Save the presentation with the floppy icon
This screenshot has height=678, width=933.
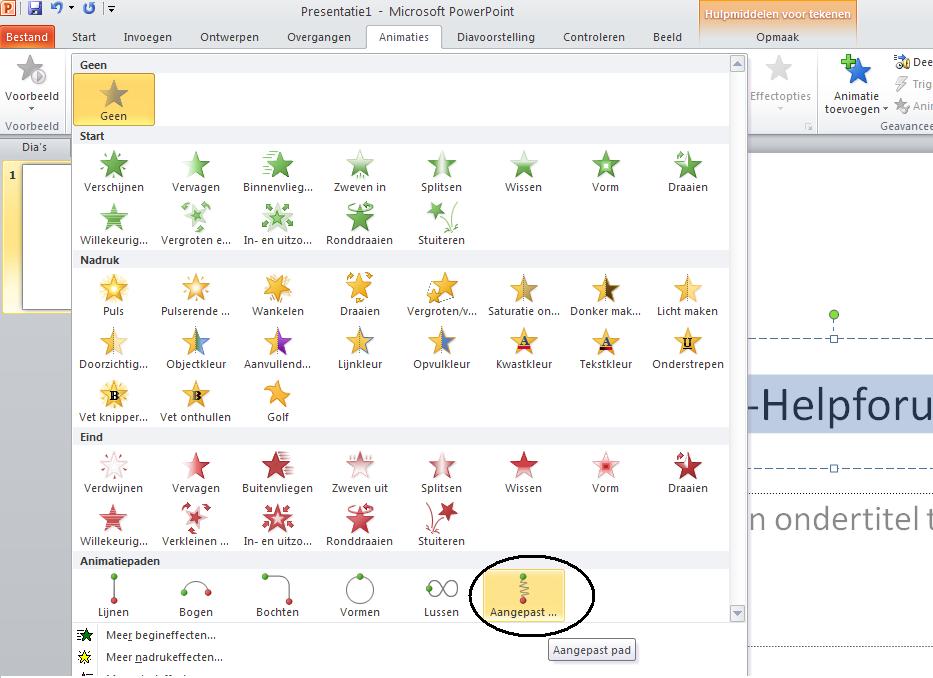tap(35, 8)
